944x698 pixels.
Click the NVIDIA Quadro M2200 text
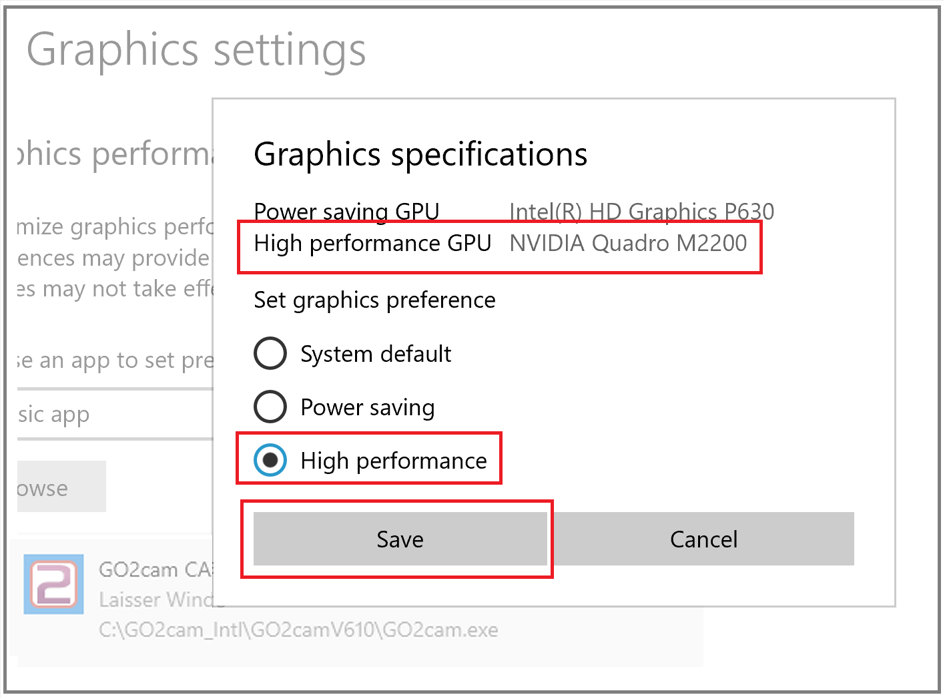tap(628, 243)
